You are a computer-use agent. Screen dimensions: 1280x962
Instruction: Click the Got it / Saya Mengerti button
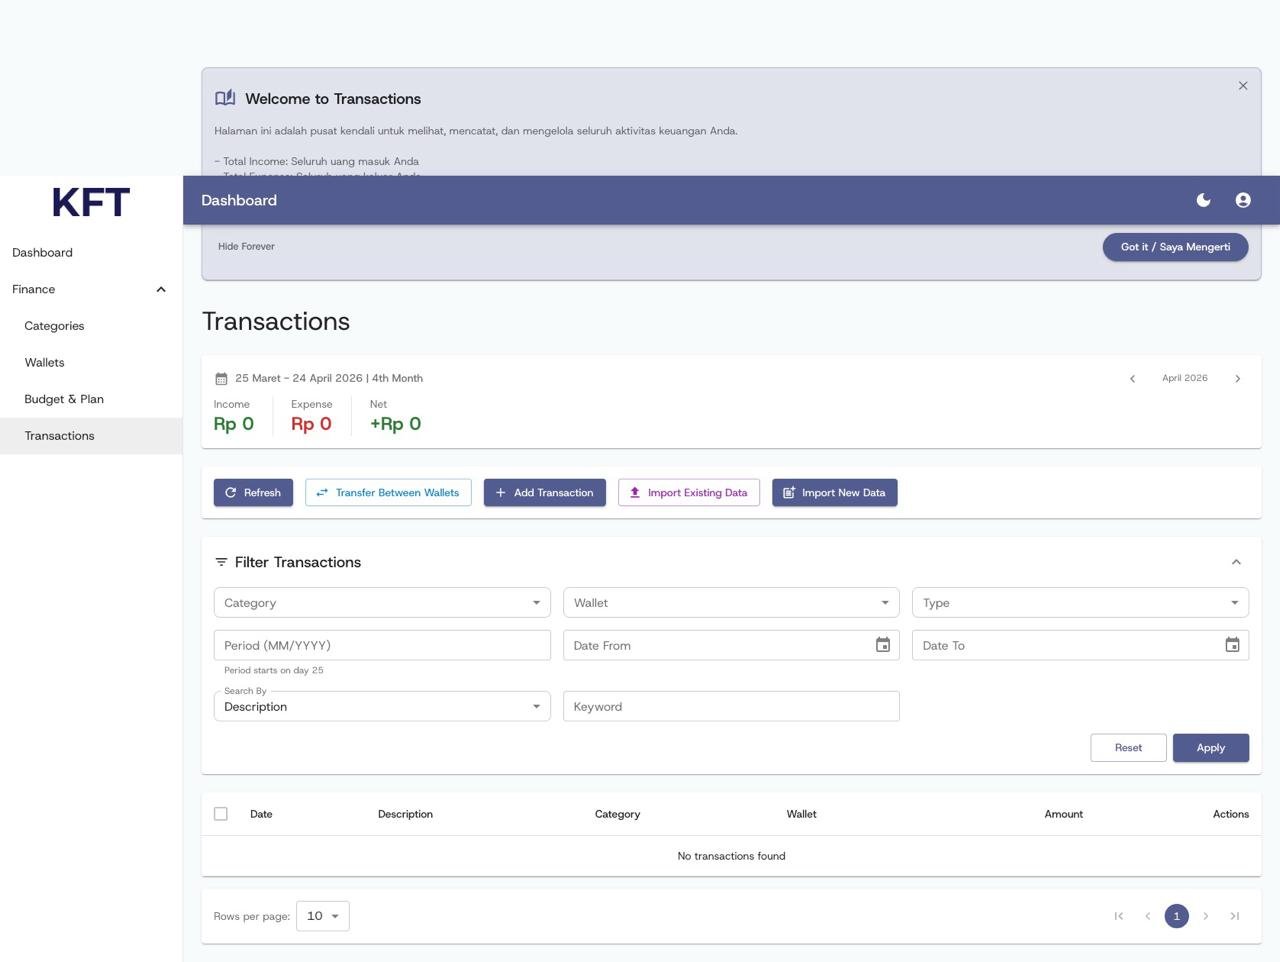pos(1174,246)
